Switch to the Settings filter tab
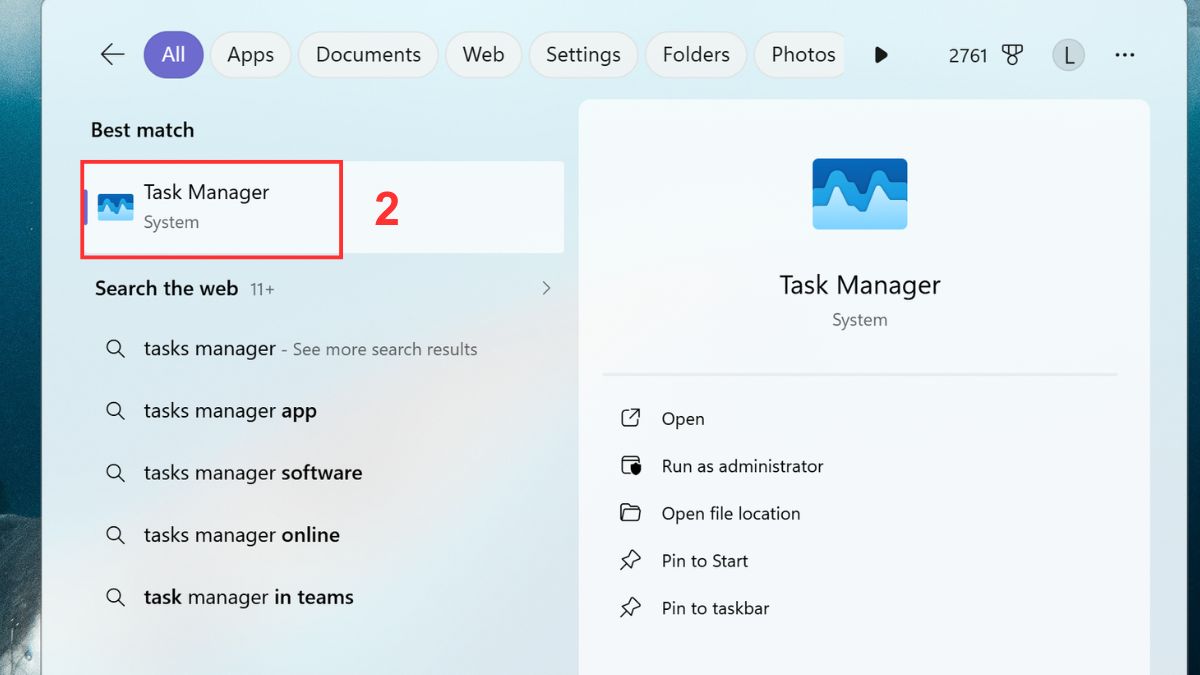Image resolution: width=1200 pixels, height=675 pixels. tap(583, 55)
